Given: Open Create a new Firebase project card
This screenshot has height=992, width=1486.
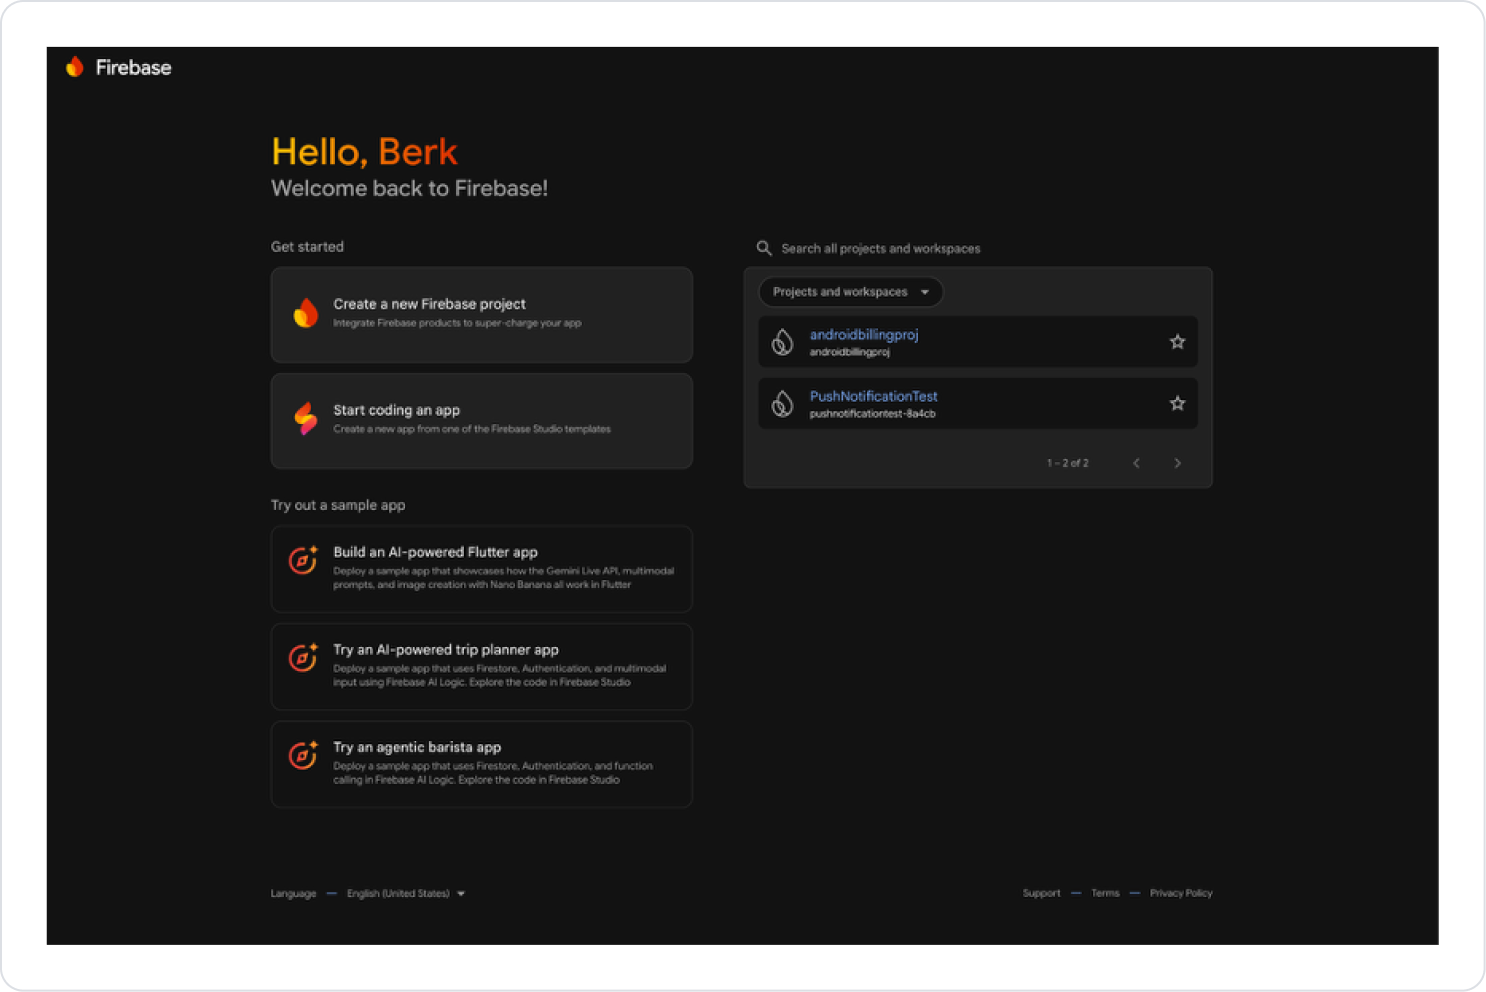Looking at the screenshot, I should click(481, 314).
